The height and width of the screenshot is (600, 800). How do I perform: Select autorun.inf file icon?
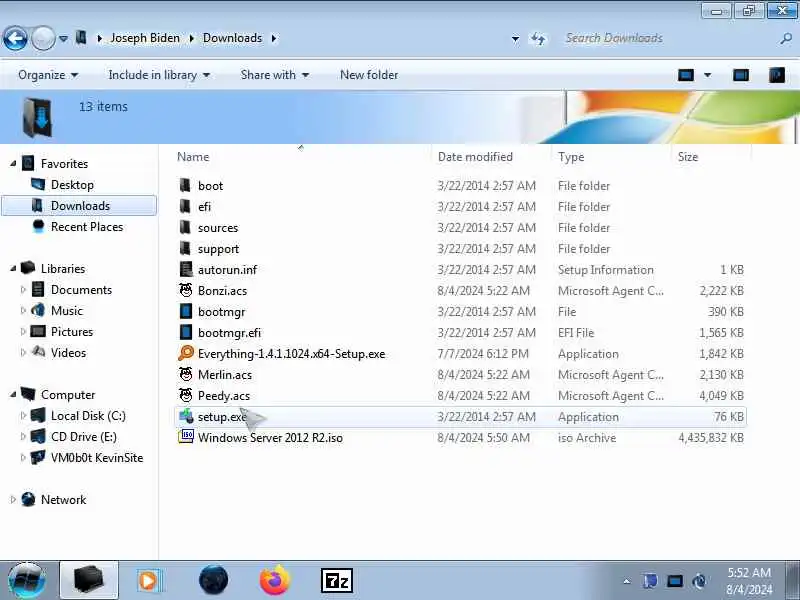click(186, 269)
